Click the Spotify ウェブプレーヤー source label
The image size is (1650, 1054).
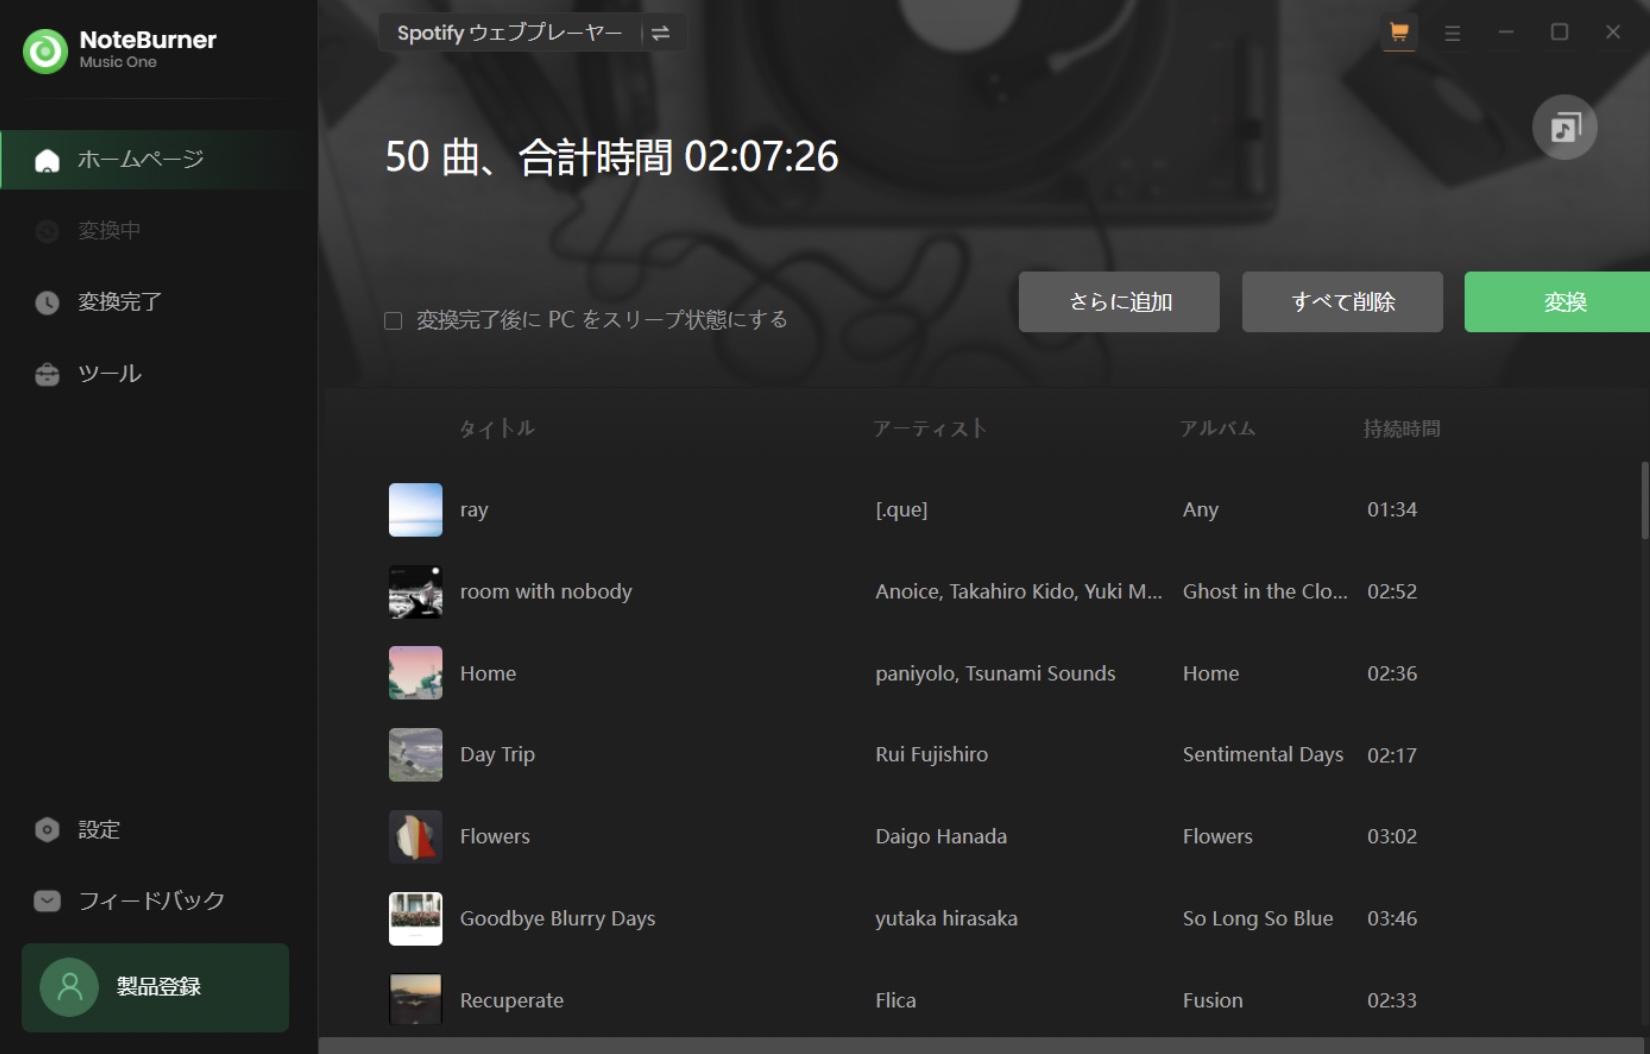(509, 33)
